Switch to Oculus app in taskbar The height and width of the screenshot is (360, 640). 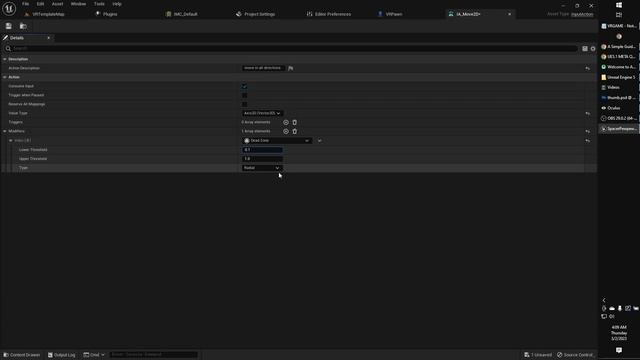tap(619, 108)
